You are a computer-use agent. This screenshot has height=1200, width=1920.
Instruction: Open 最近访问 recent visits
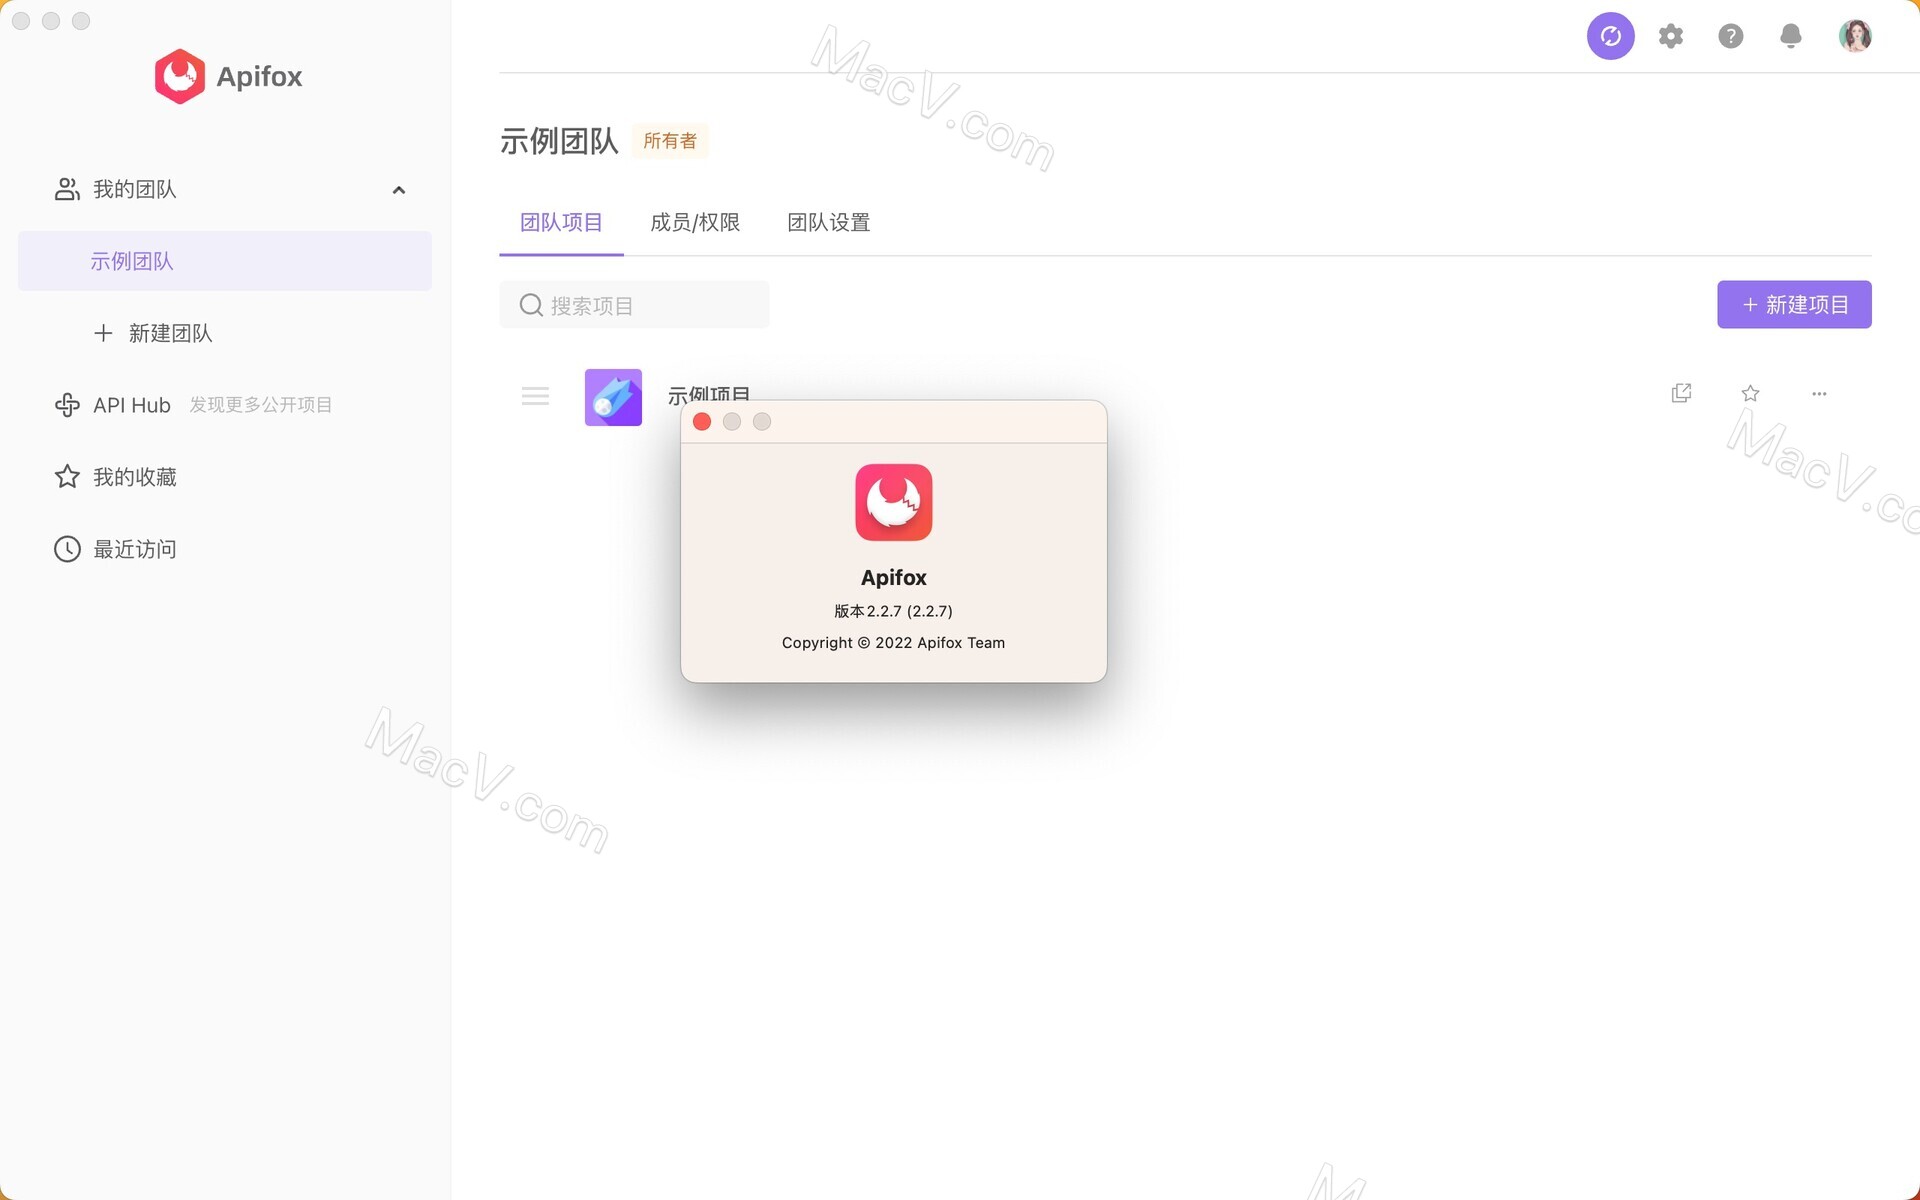115,549
